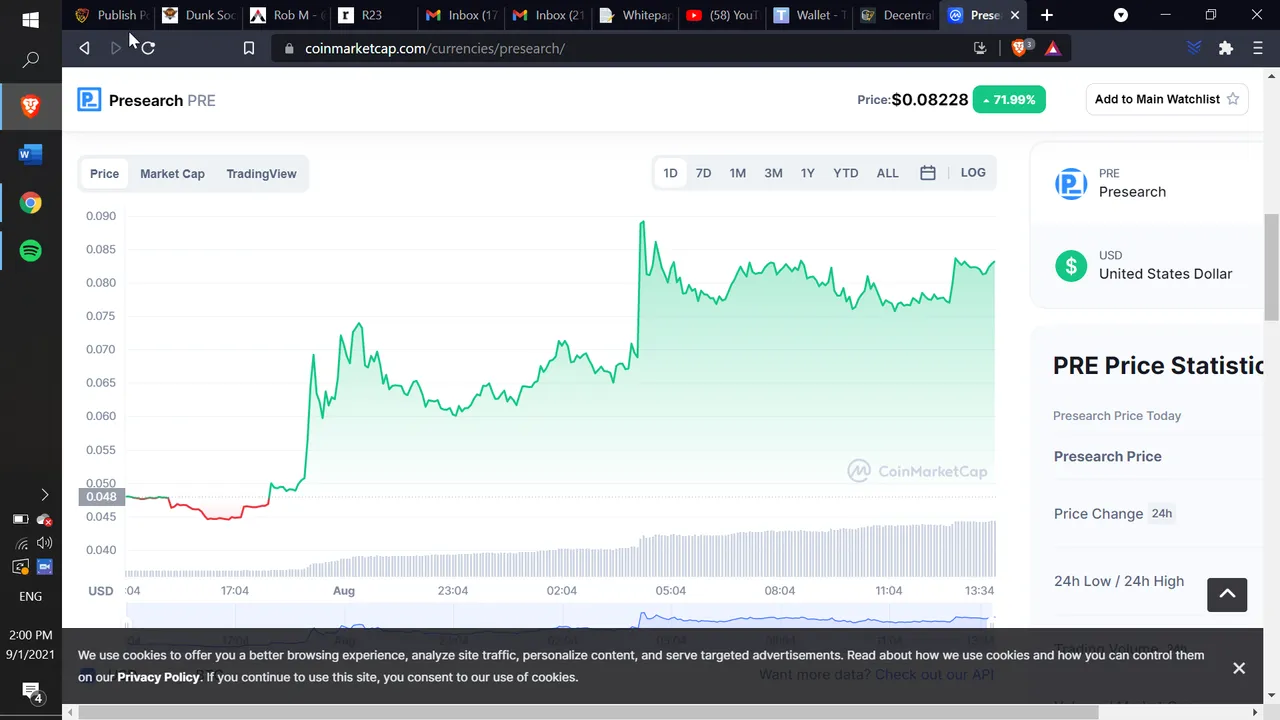Open the network Wi-Fi tray icon
The width and height of the screenshot is (1280, 720).
click(x=21, y=543)
